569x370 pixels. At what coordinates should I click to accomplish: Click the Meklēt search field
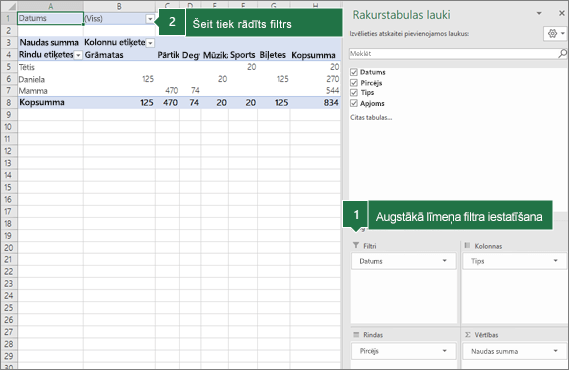(454, 54)
